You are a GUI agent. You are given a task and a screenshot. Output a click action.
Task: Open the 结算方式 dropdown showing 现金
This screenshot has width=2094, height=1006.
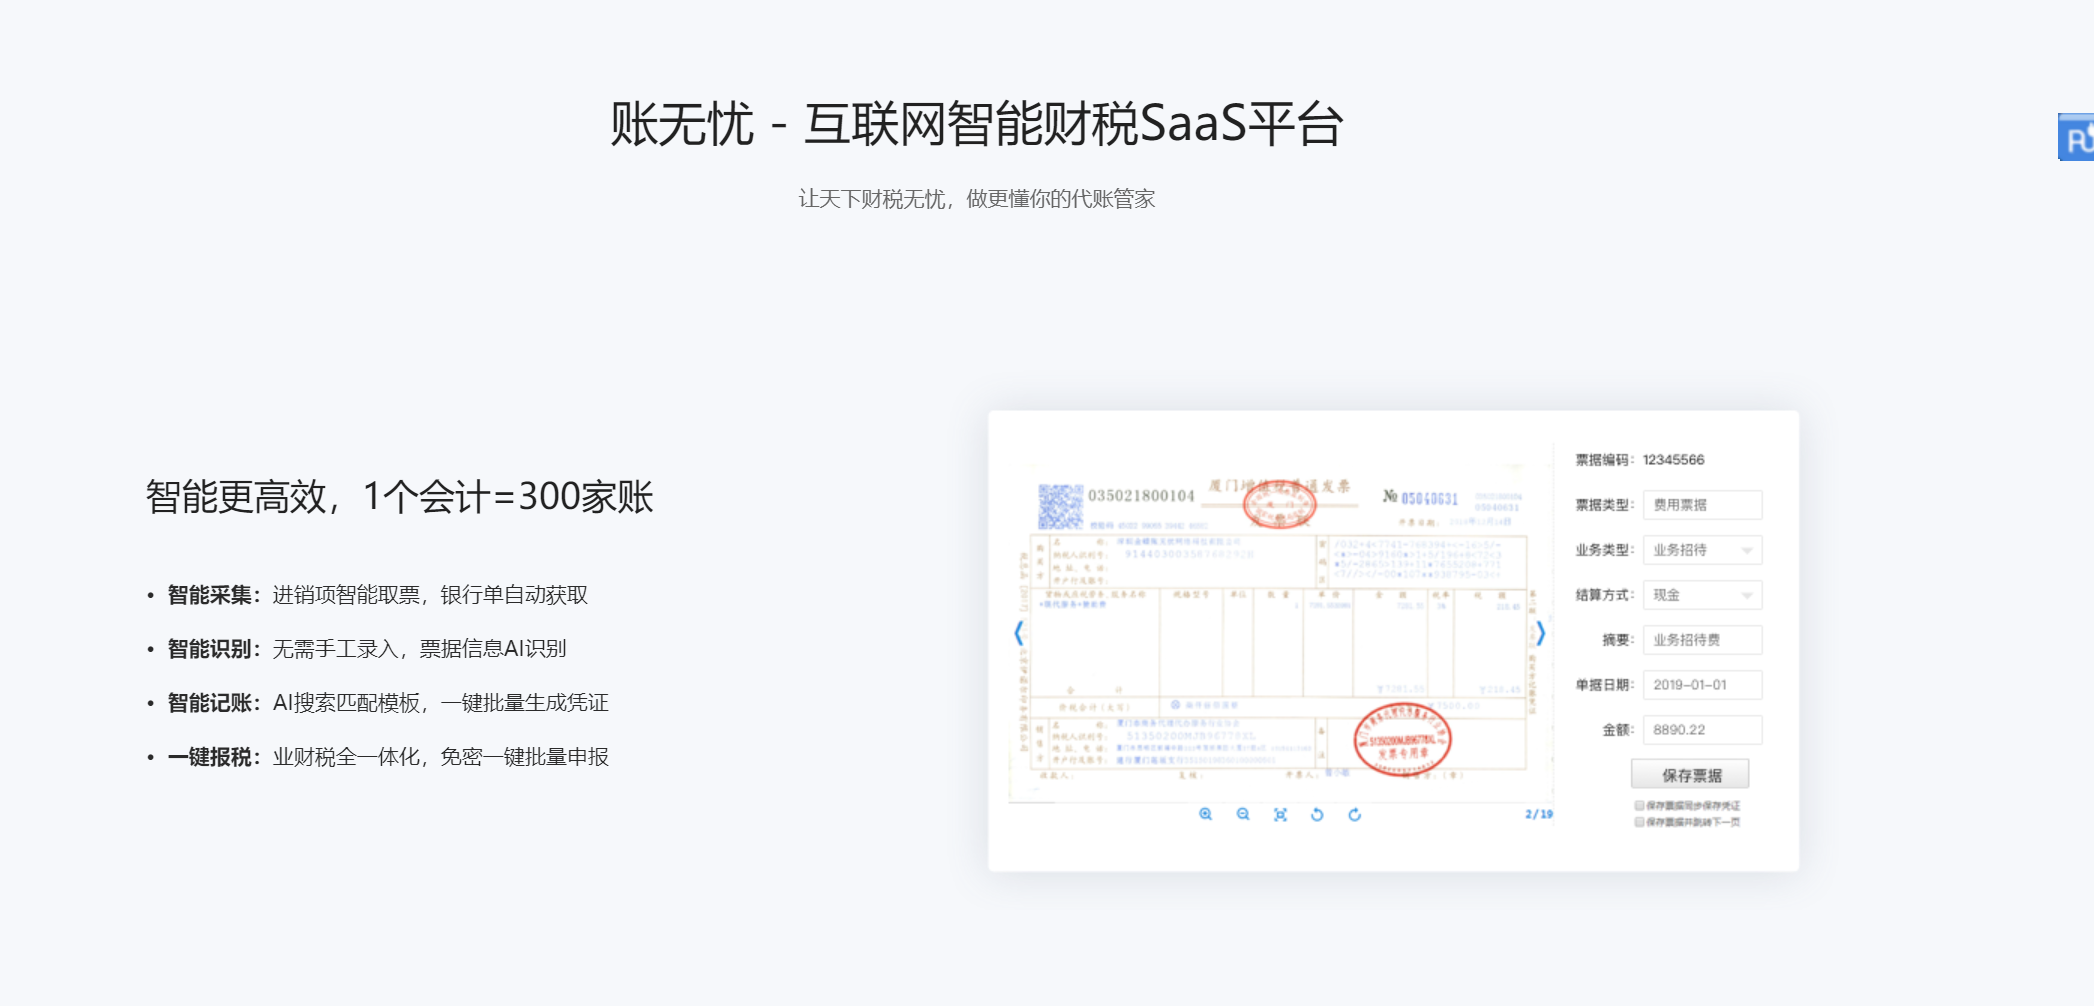pyautogui.click(x=1702, y=595)
